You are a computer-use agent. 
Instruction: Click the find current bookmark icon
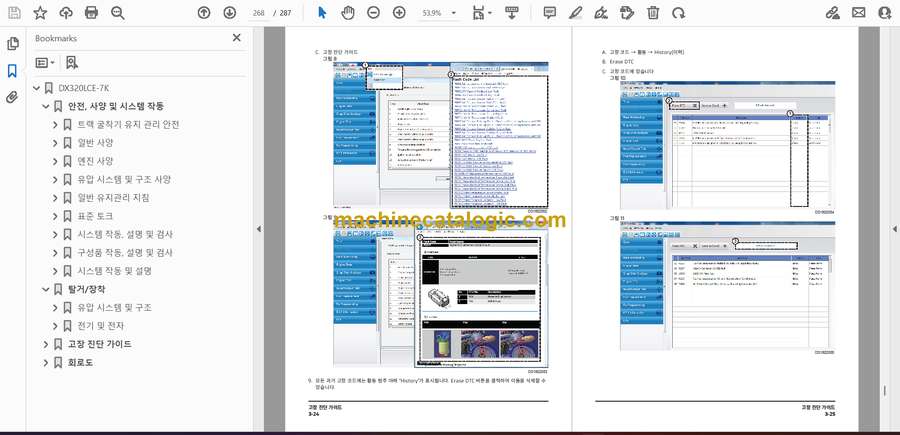[72, 63]
